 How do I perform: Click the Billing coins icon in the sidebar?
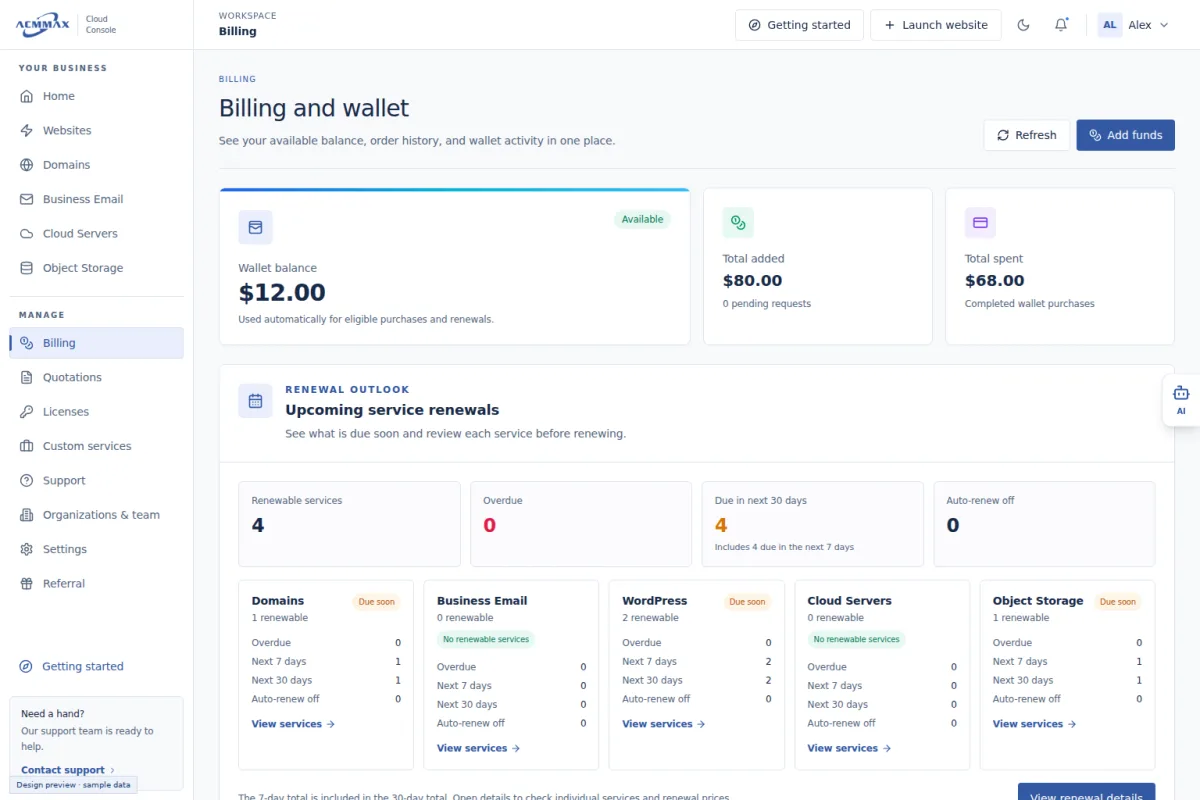point(27,343)
